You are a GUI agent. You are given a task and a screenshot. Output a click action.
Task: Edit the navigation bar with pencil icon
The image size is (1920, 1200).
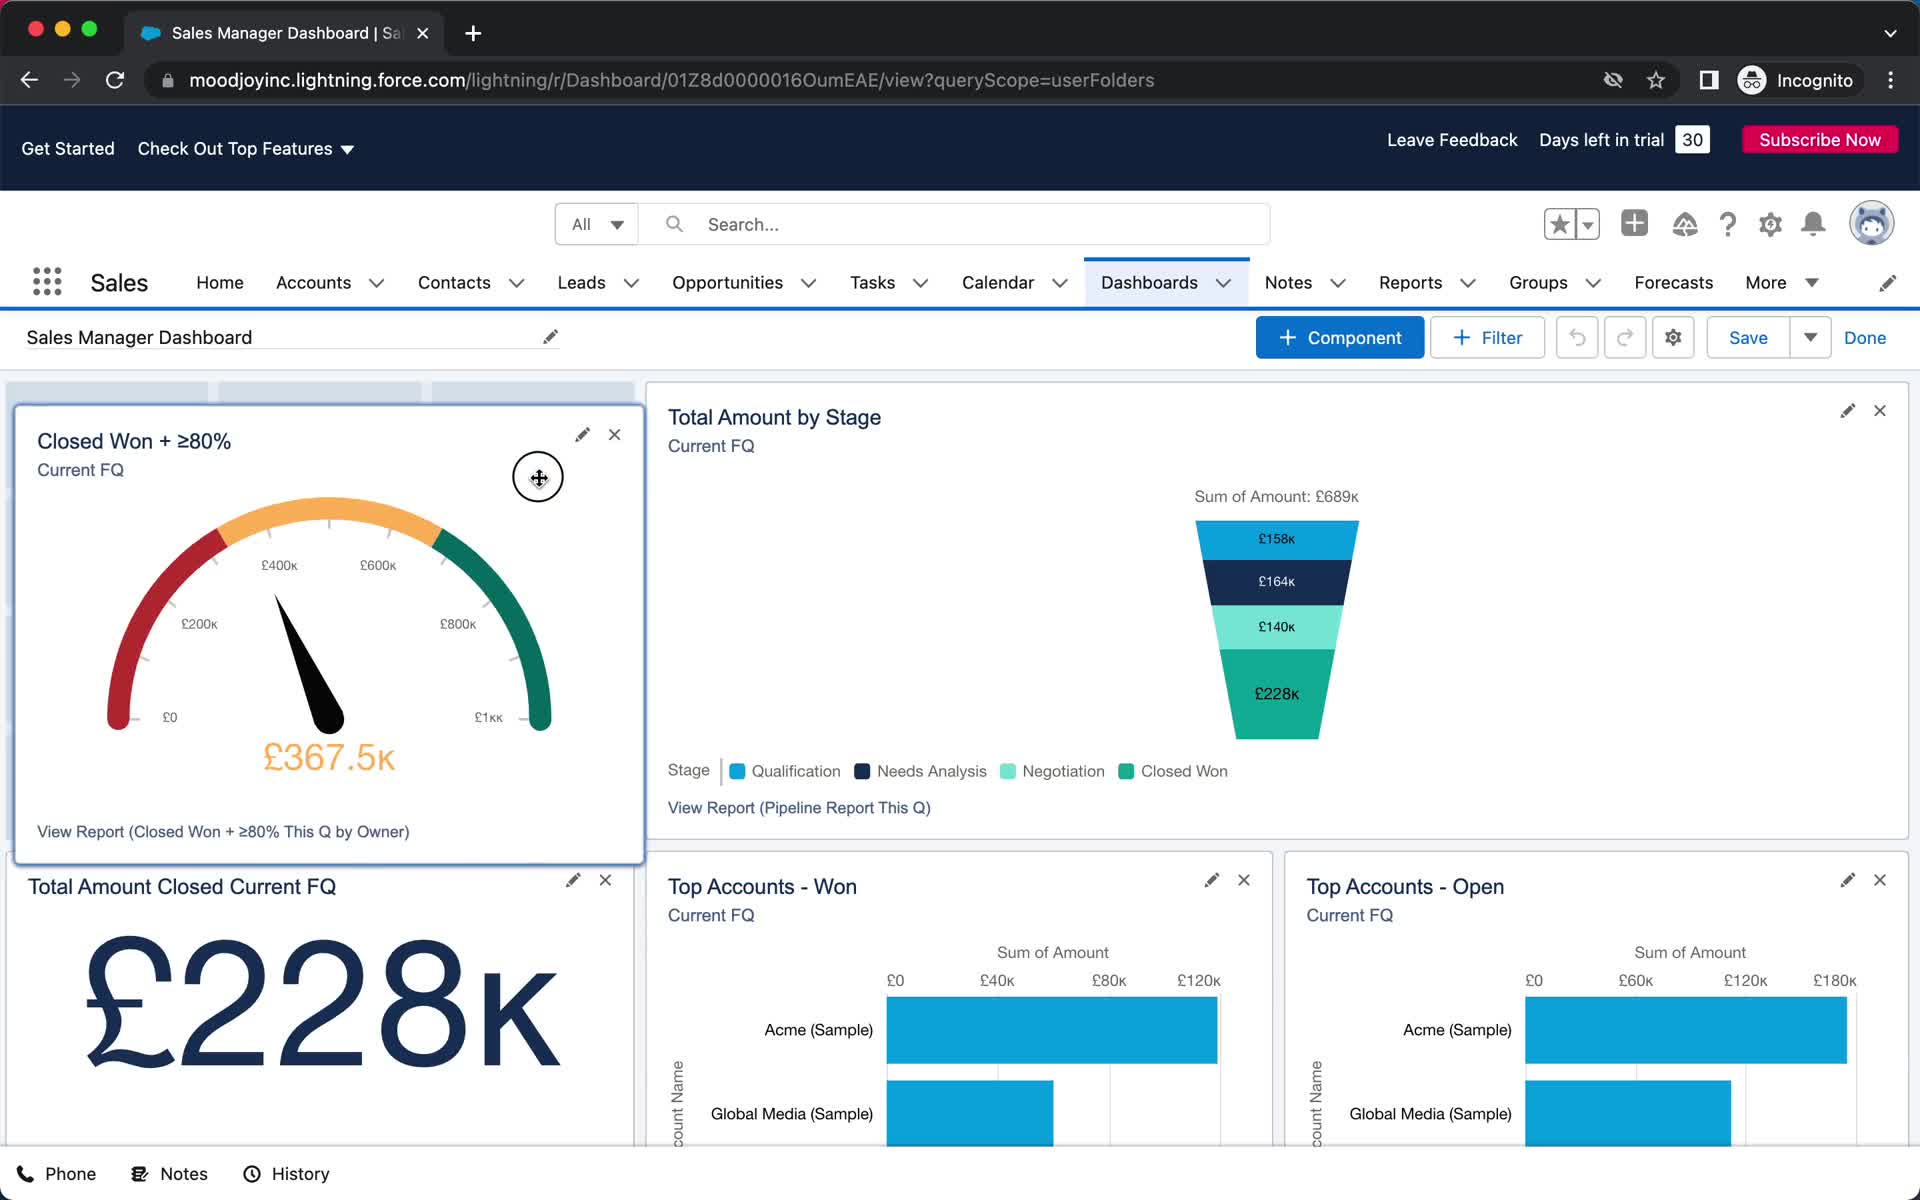pyautogui.click(x=1887, y=283)
